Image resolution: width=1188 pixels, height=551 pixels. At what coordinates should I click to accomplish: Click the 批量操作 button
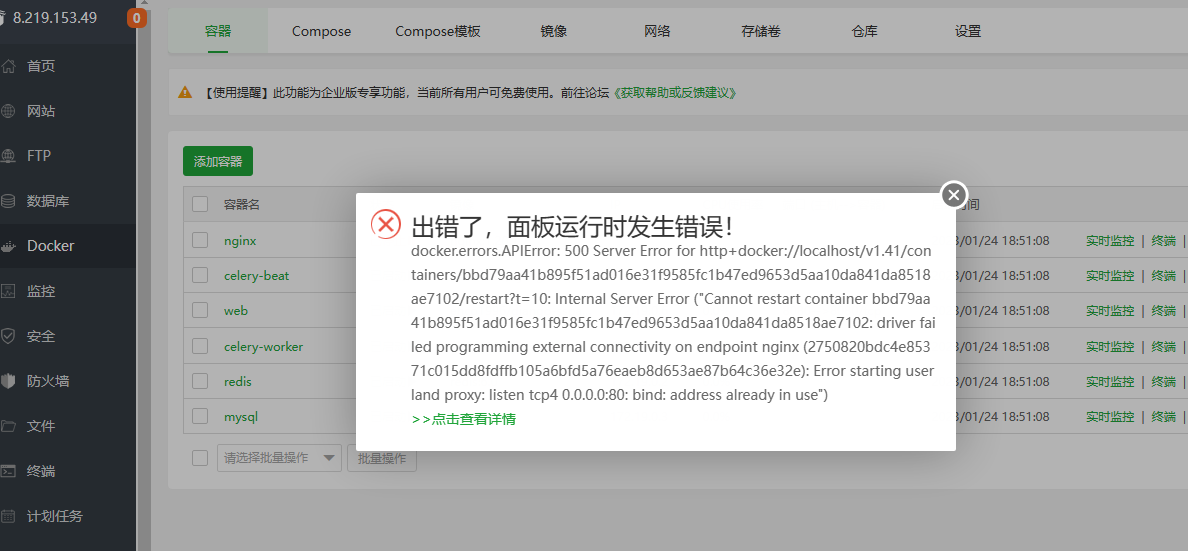pyautogui.click(x=382, y=458)
